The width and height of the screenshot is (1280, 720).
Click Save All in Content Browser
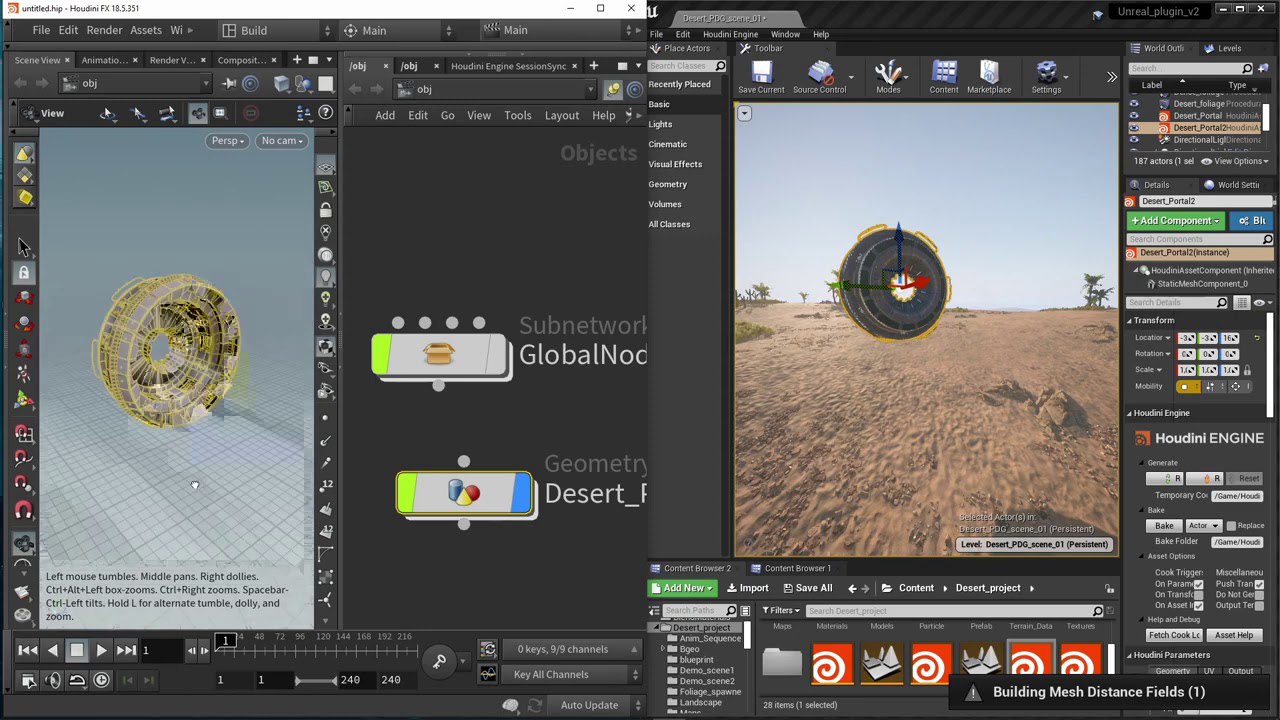click(807, 588)
